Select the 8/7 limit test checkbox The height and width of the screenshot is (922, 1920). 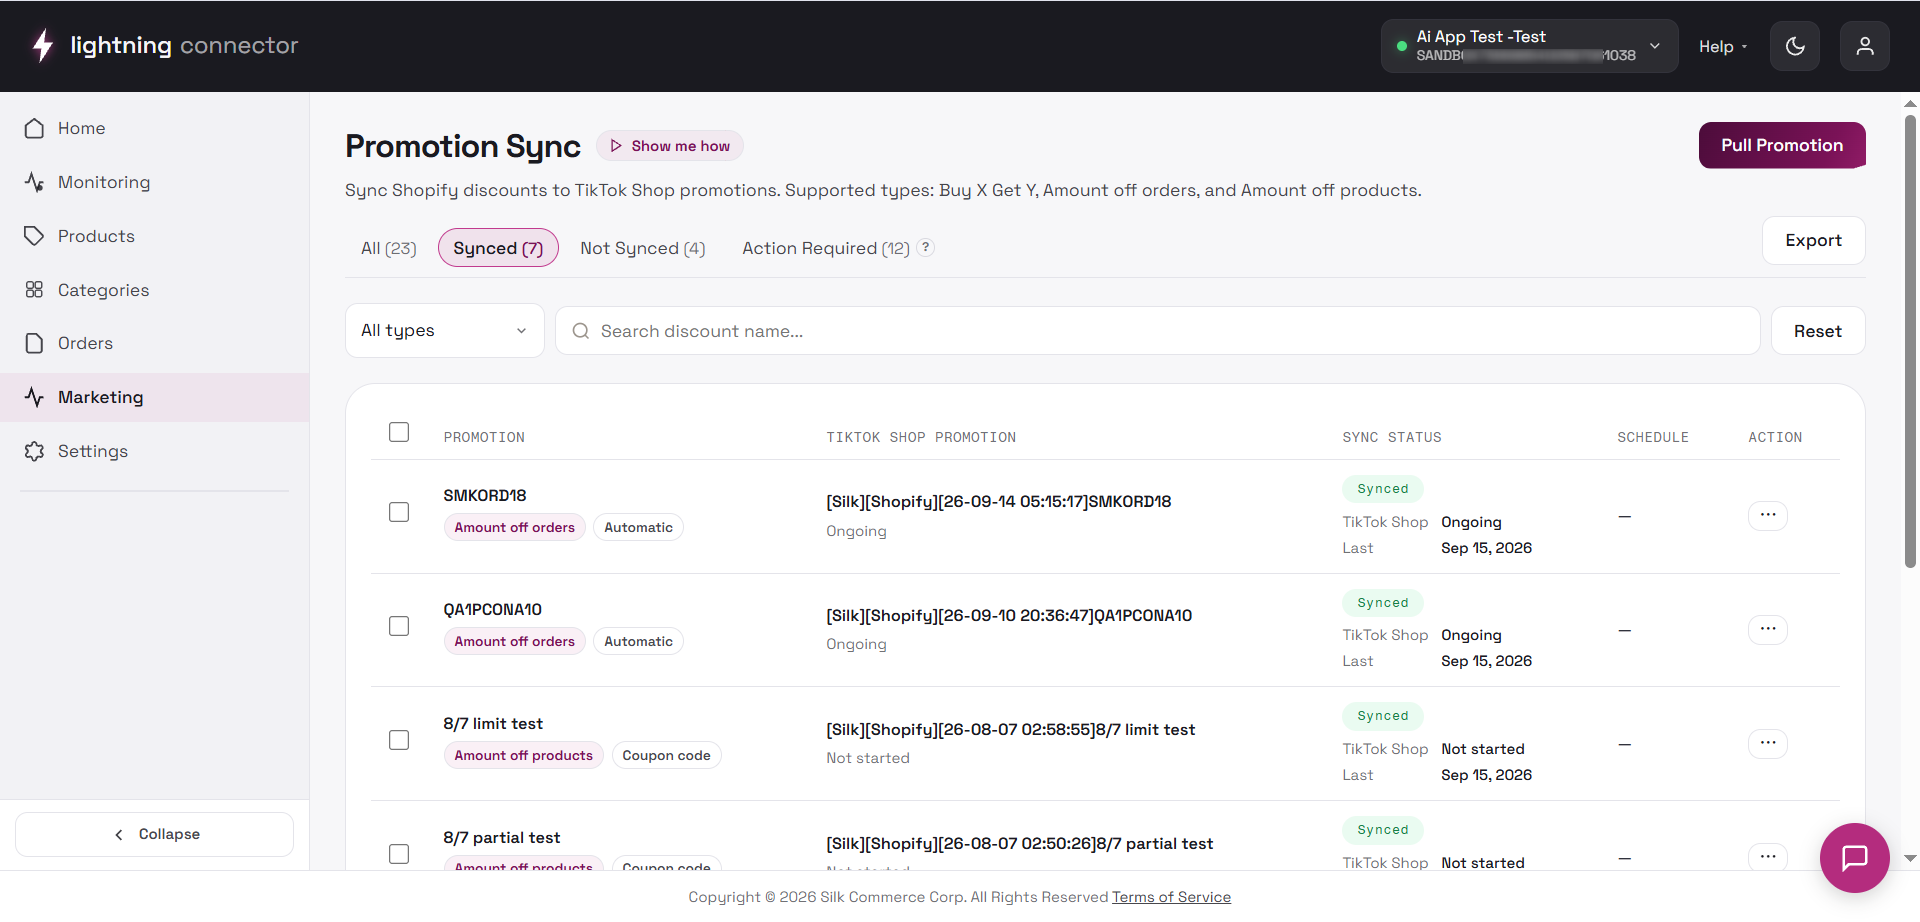[x=399, y=740]
